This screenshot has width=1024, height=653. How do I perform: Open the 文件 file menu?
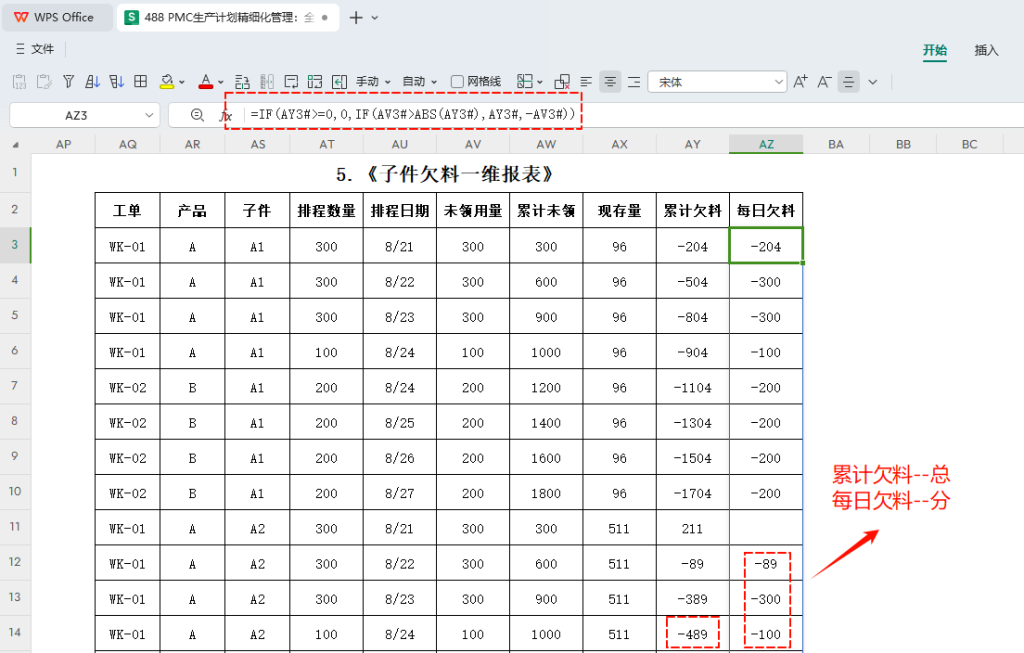35,49
